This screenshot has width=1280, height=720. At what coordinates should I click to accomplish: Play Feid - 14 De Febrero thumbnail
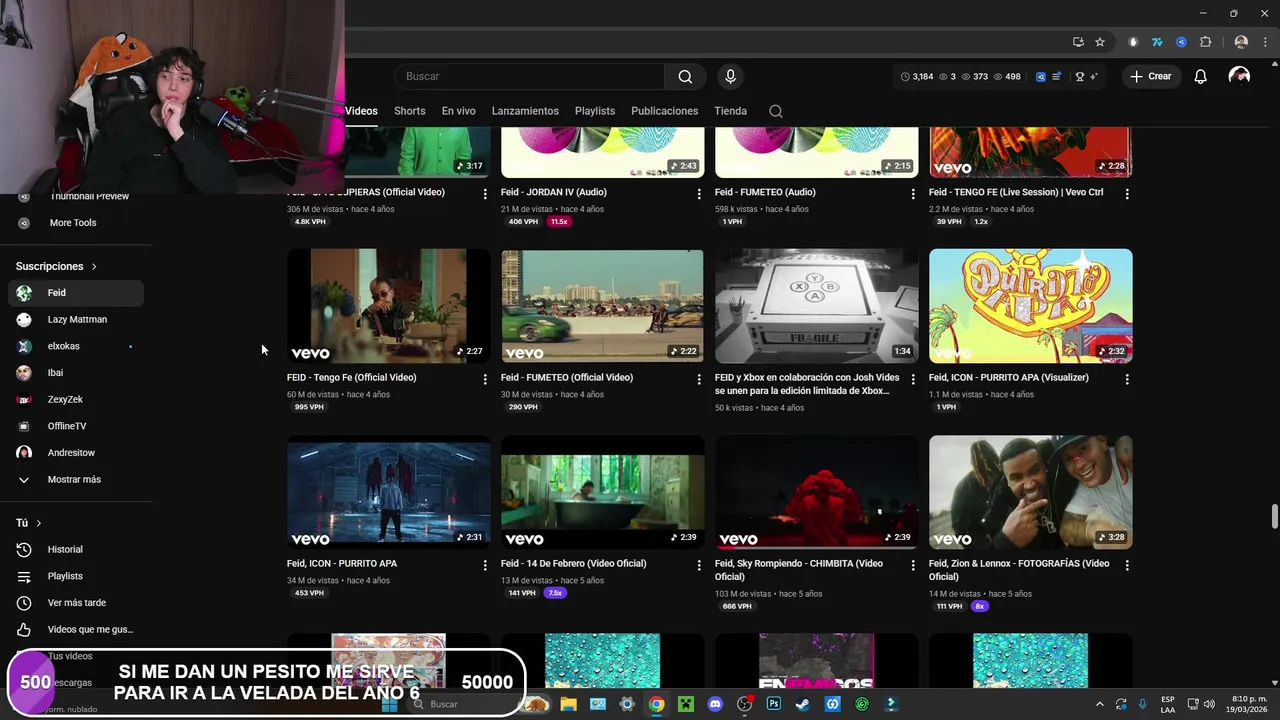click(x=603, y=492)
